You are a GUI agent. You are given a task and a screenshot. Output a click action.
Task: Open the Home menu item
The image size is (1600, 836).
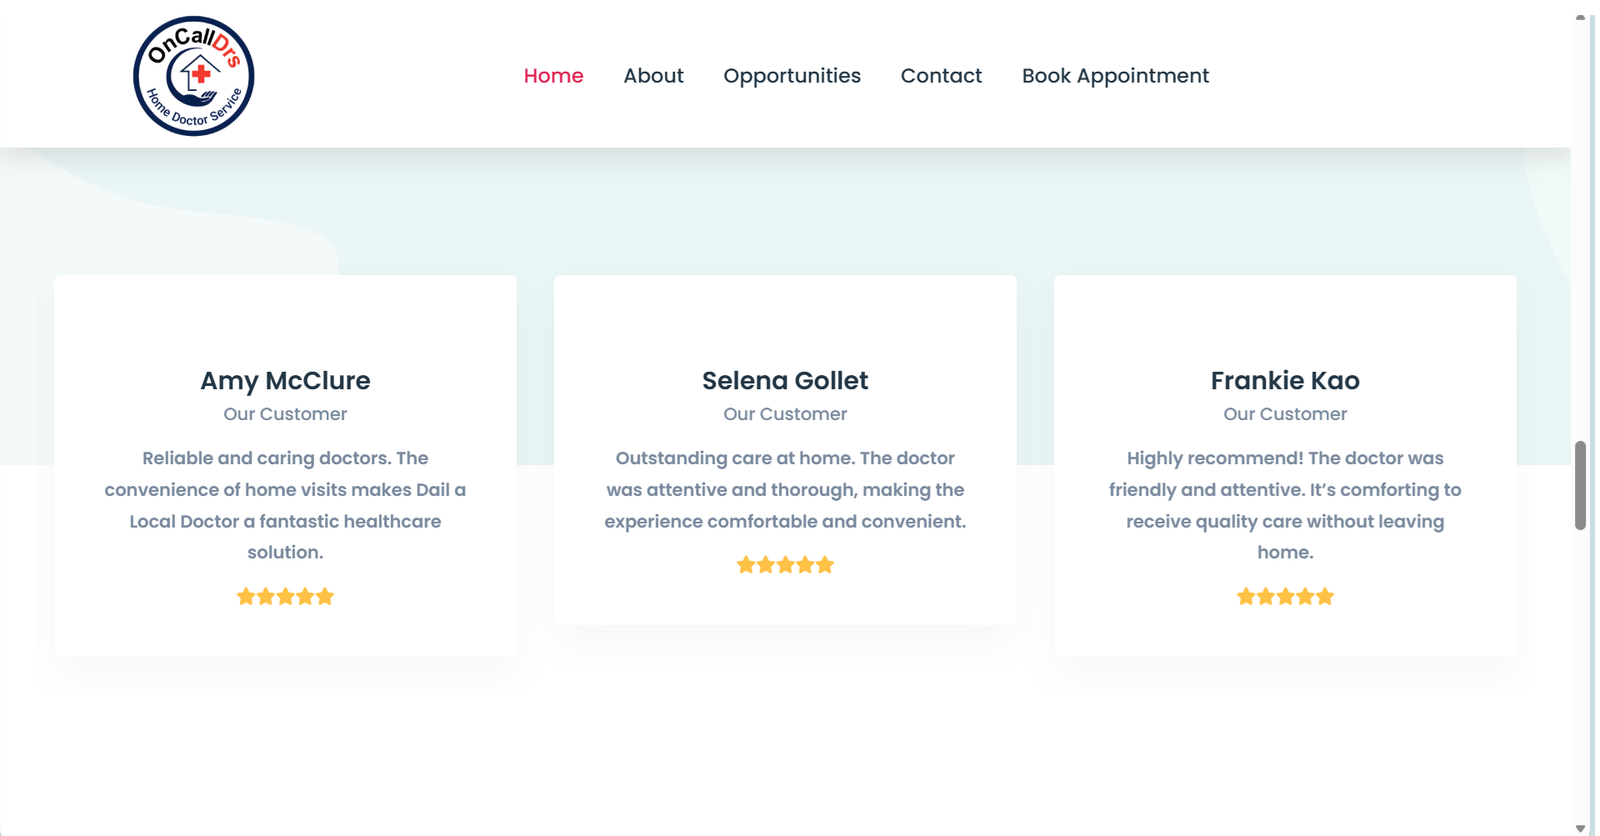click(553, 76)
